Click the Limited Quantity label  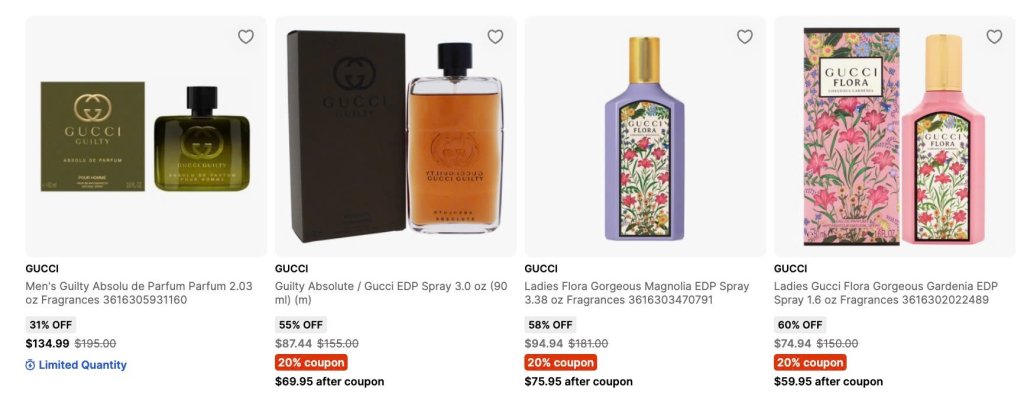[x=82, y=365]
